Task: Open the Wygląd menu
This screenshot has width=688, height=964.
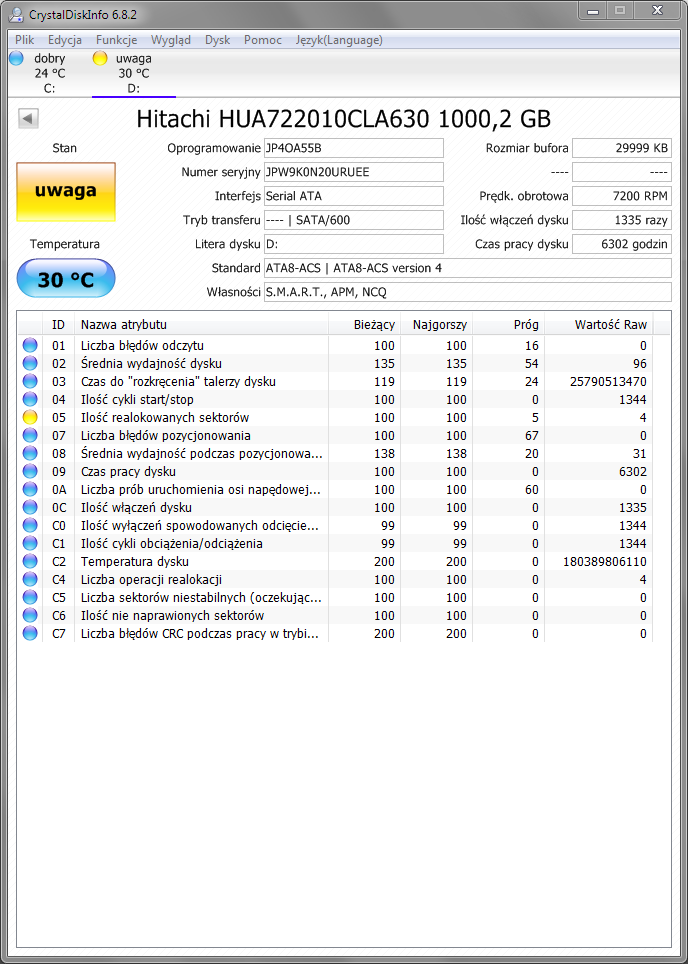Action: [171, 40]
